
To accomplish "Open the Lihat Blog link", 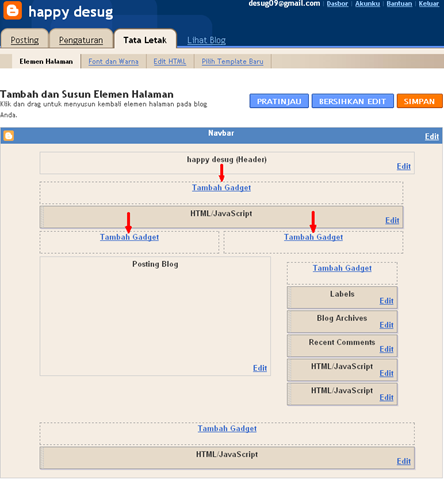I will click(206, 40).
